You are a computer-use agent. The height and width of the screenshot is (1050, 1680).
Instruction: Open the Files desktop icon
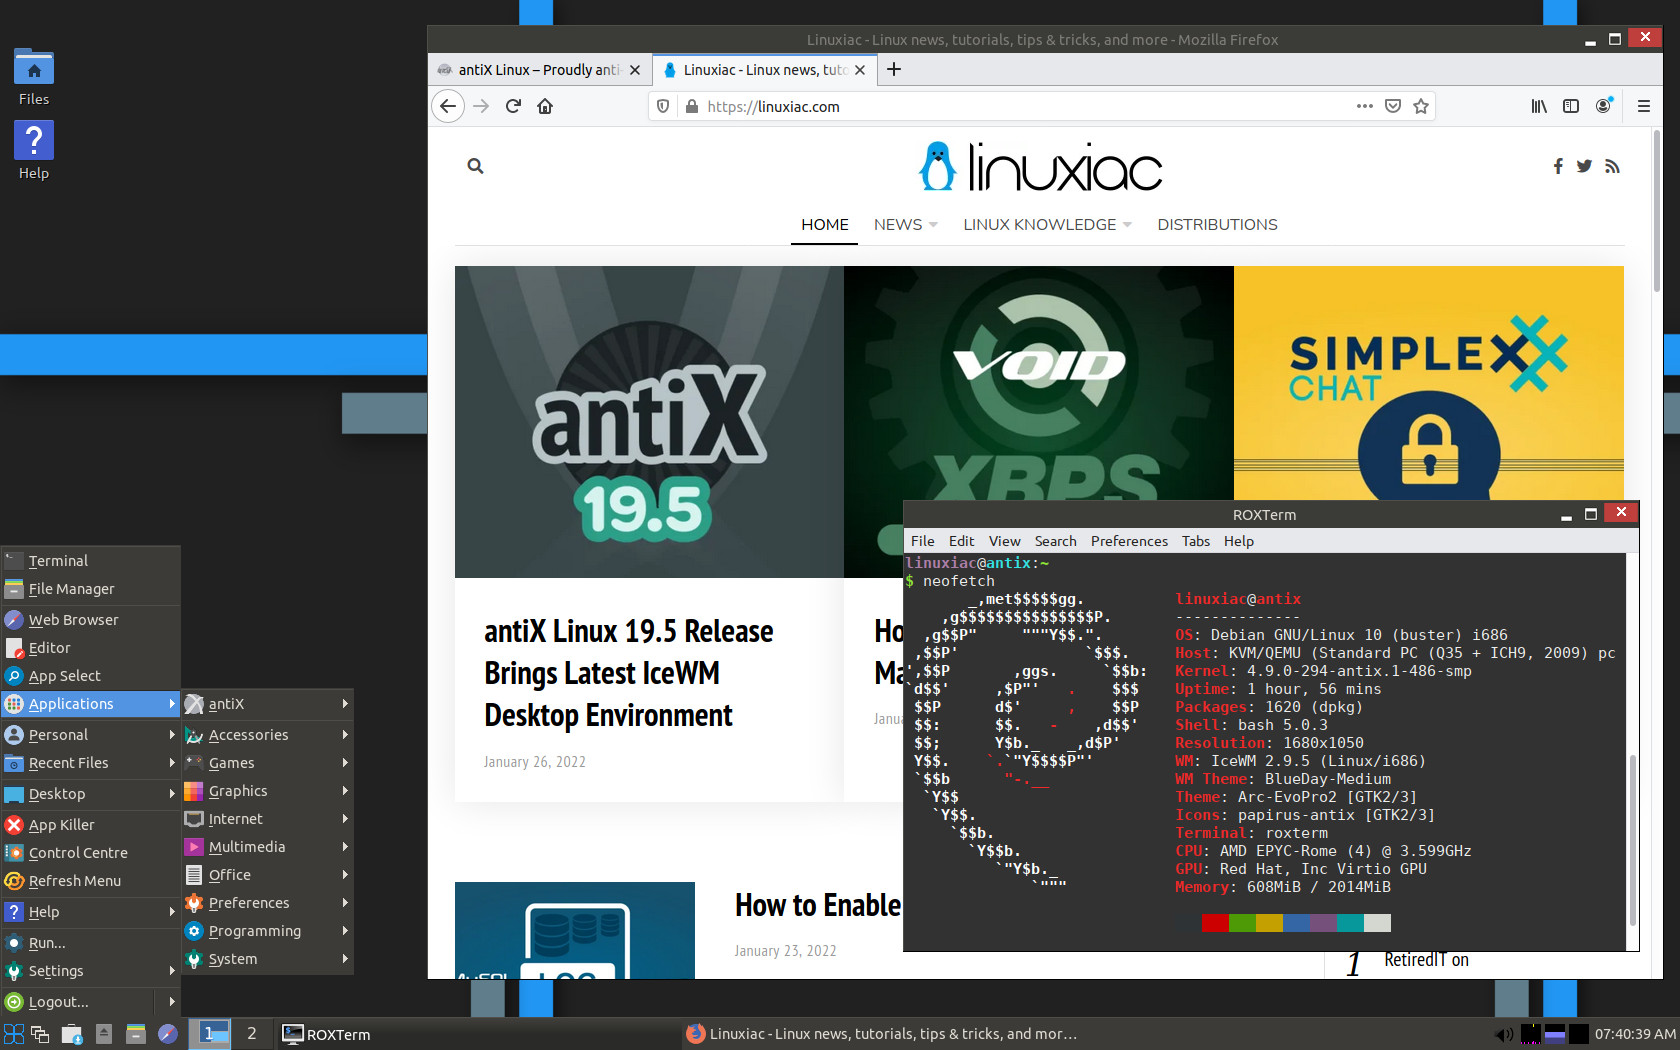coord(33,77)
